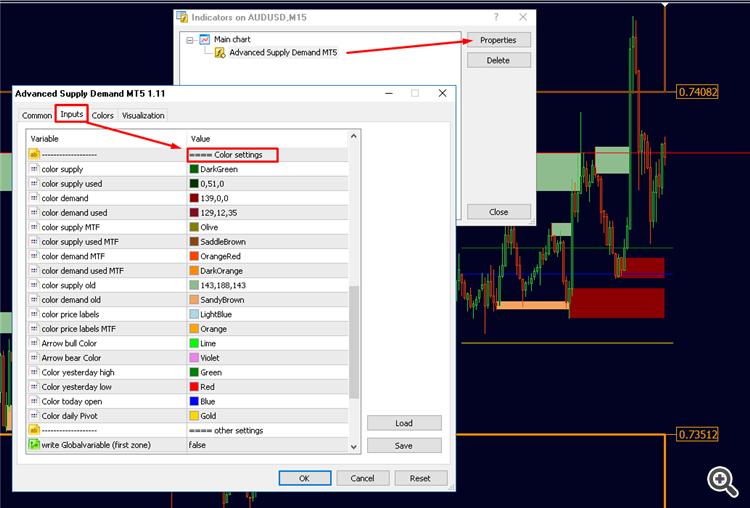Switch to the Colors tab
Screen dimensions: 750x508
(102, 116)
